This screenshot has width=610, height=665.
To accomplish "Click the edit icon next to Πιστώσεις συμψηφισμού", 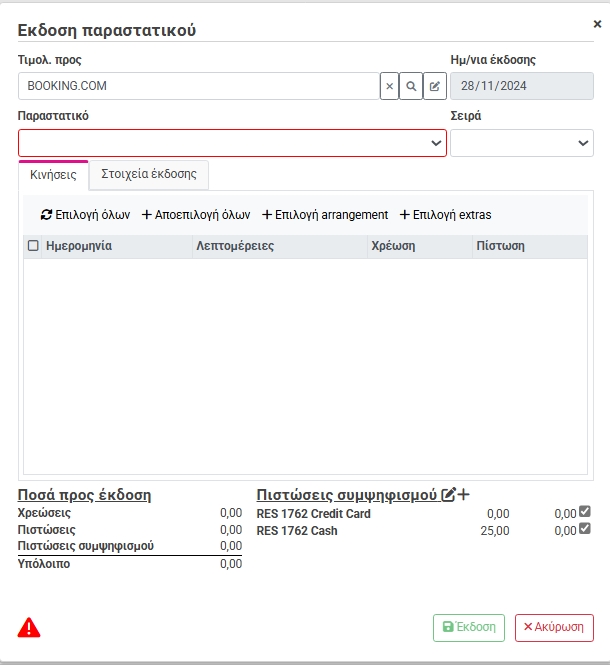I will [x=448, y=495].
